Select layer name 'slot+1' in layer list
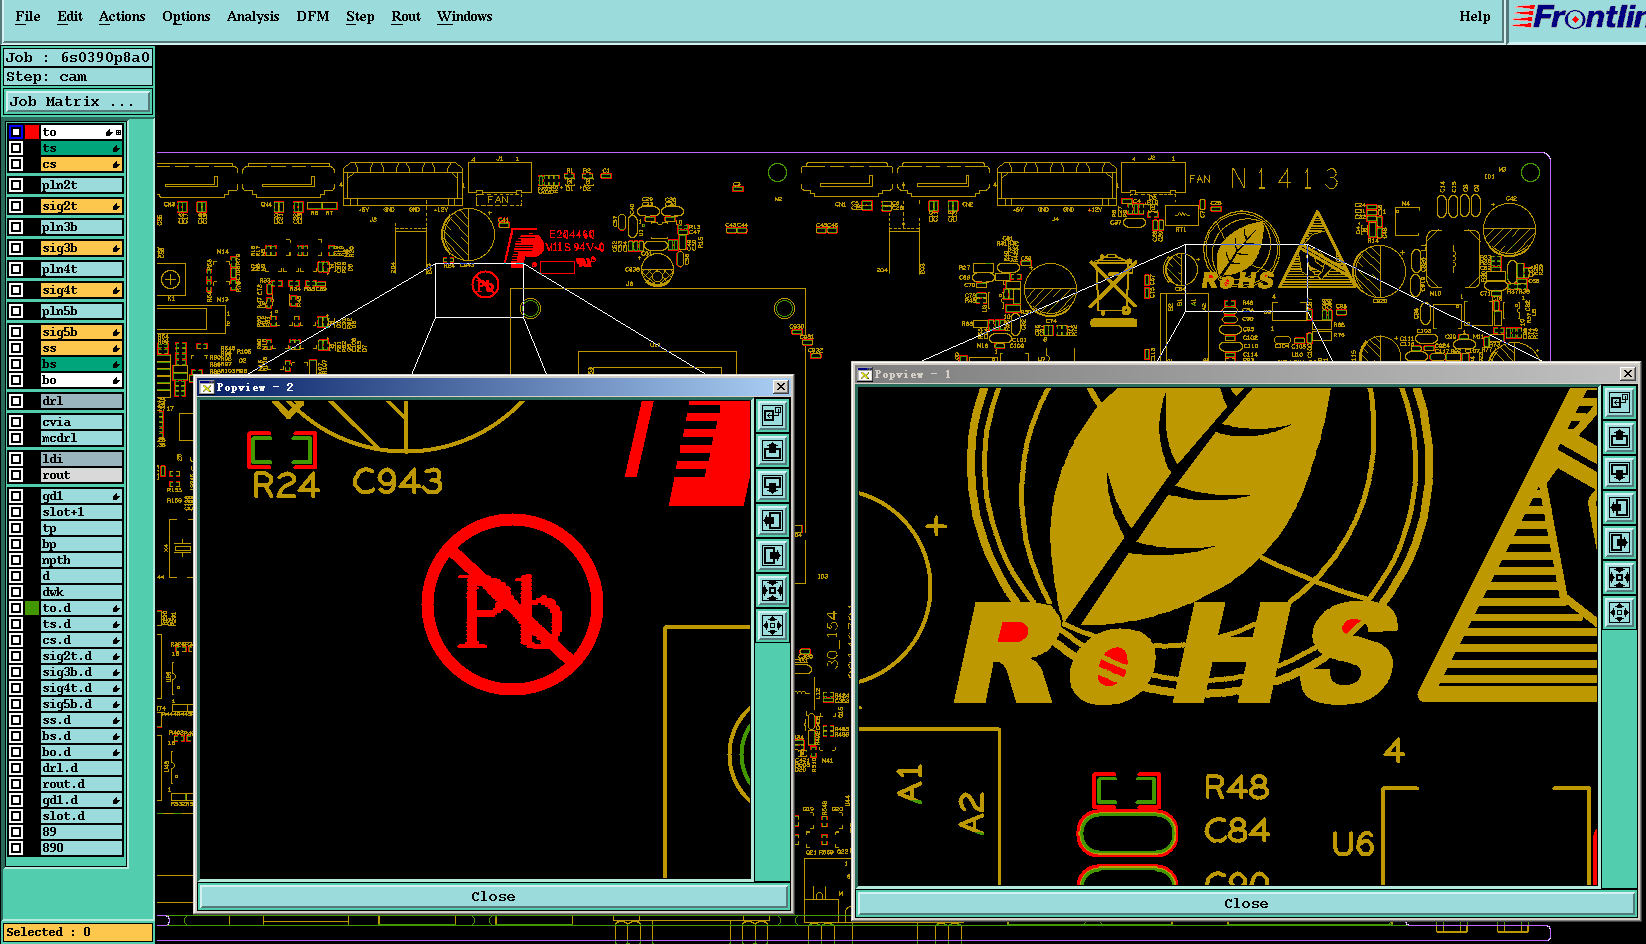The width and height of the screenshot is (1646, 944). 81,512
